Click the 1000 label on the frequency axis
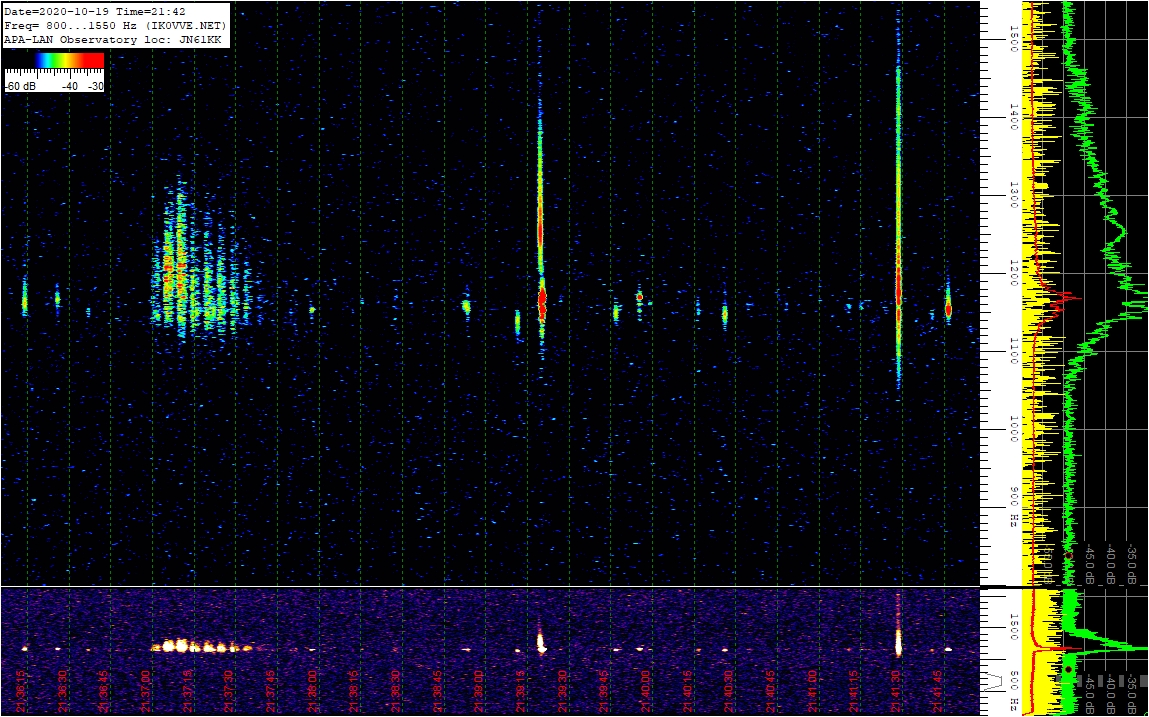This screenshot has width=1149, height=717. pos(1014,430)
